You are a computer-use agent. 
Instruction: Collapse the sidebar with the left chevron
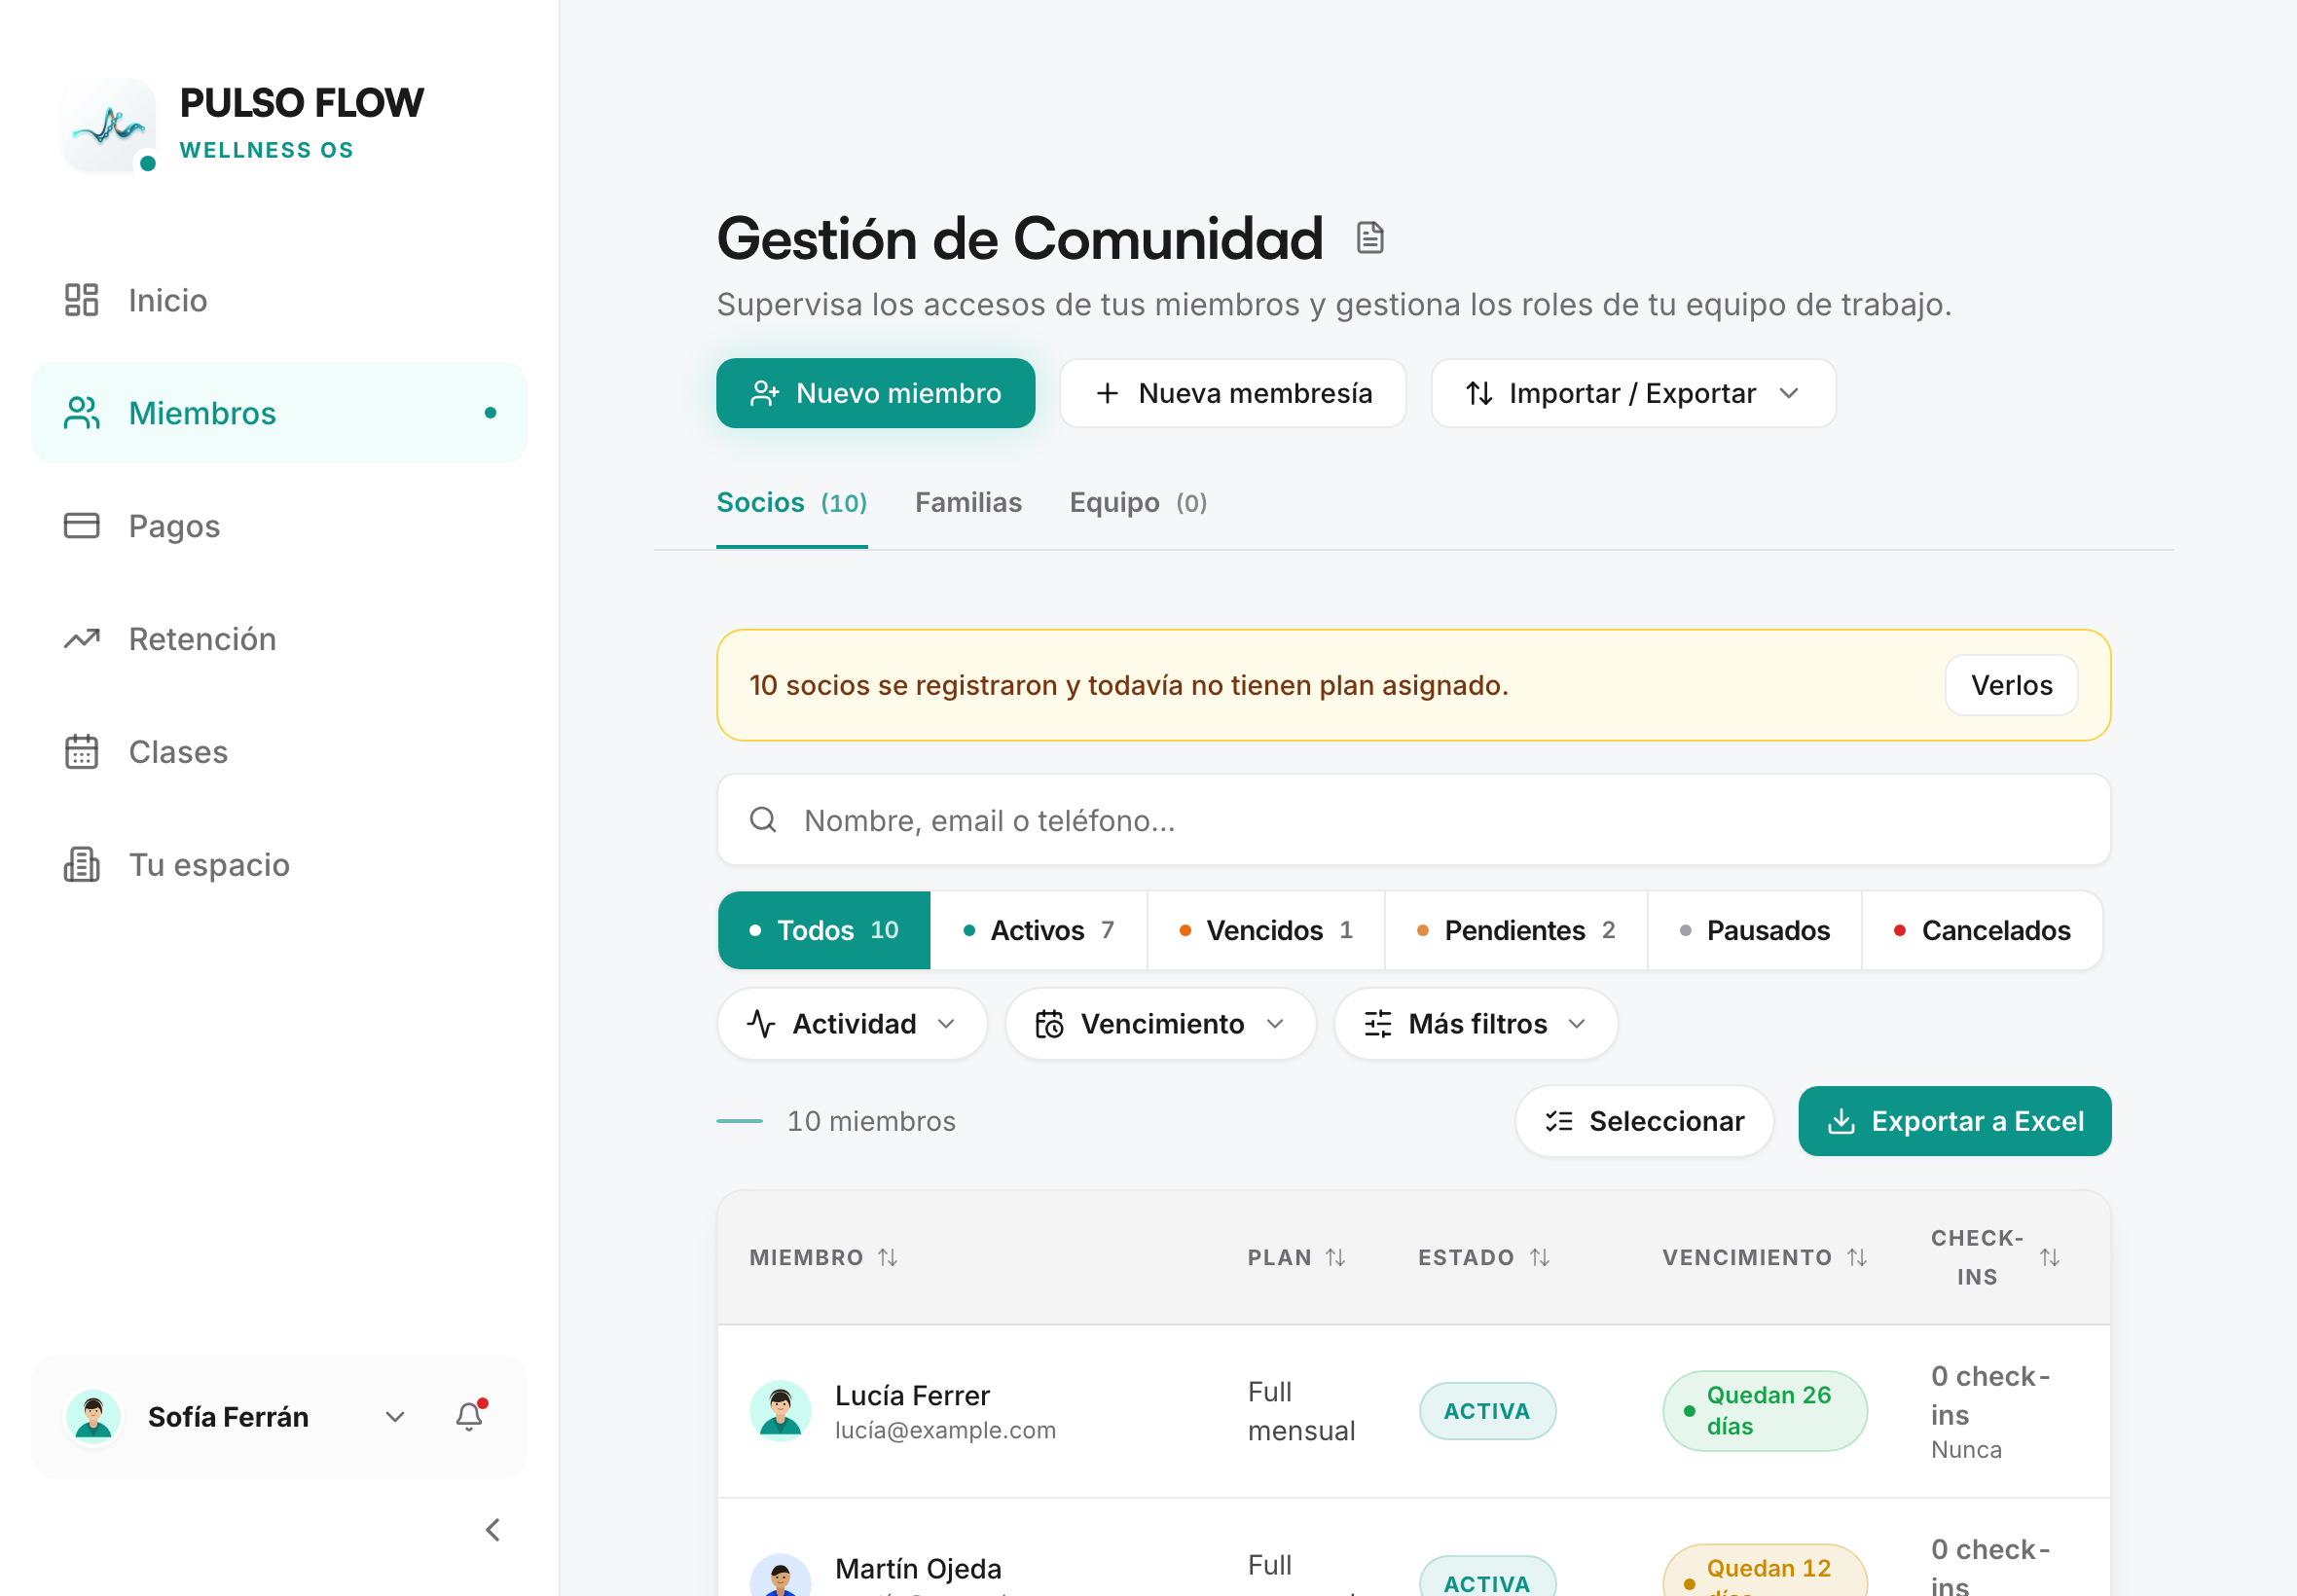(492, 1529)
